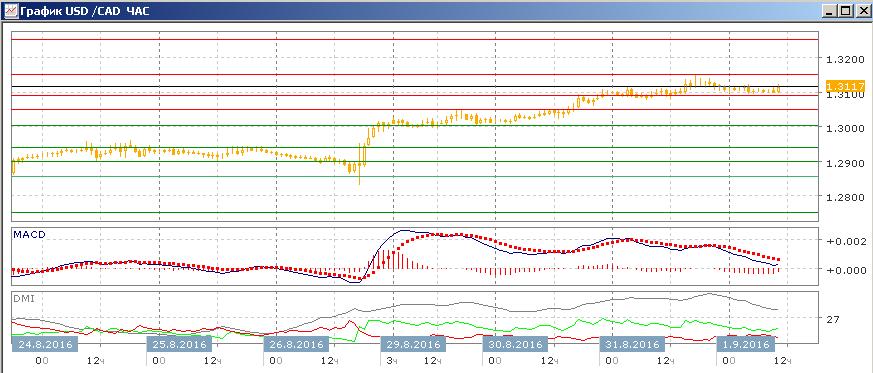Viewport: 873px width, 373px height.
Task: Click the black horizontal current price line
Action: (415, 86)
